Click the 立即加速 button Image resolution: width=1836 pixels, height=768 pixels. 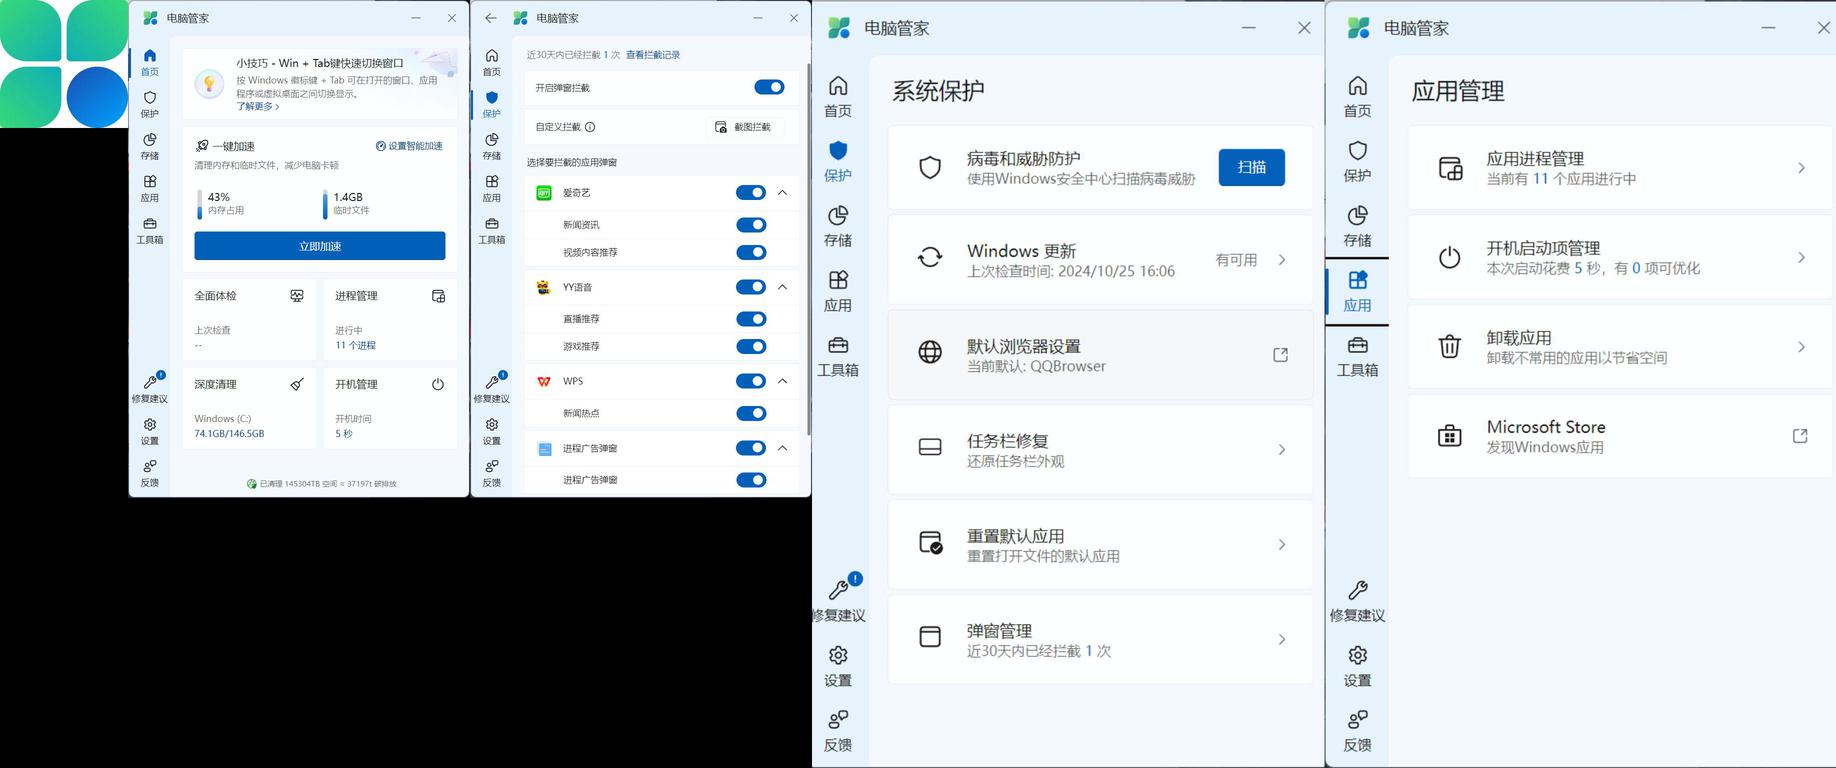pos(320,246)
